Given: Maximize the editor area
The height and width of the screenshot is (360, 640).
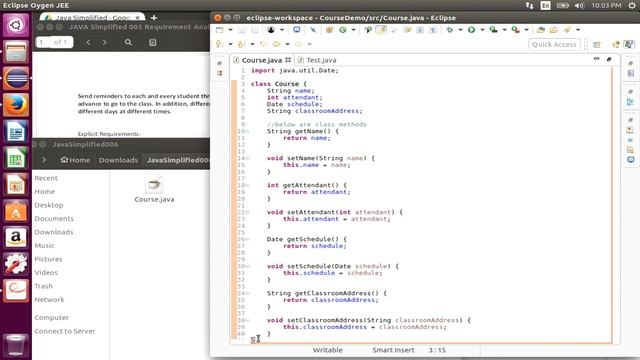Looking at the screenshot, I should point(609,59).
